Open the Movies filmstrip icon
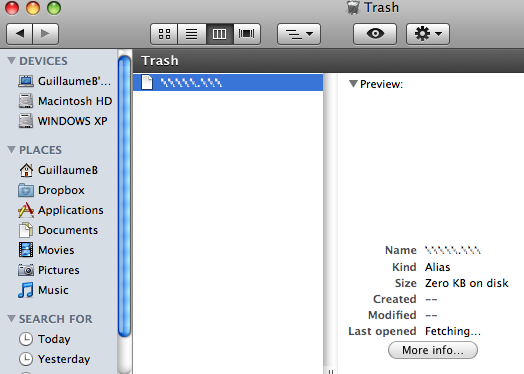This screenshot has height=374, width=524. [26, 250]
